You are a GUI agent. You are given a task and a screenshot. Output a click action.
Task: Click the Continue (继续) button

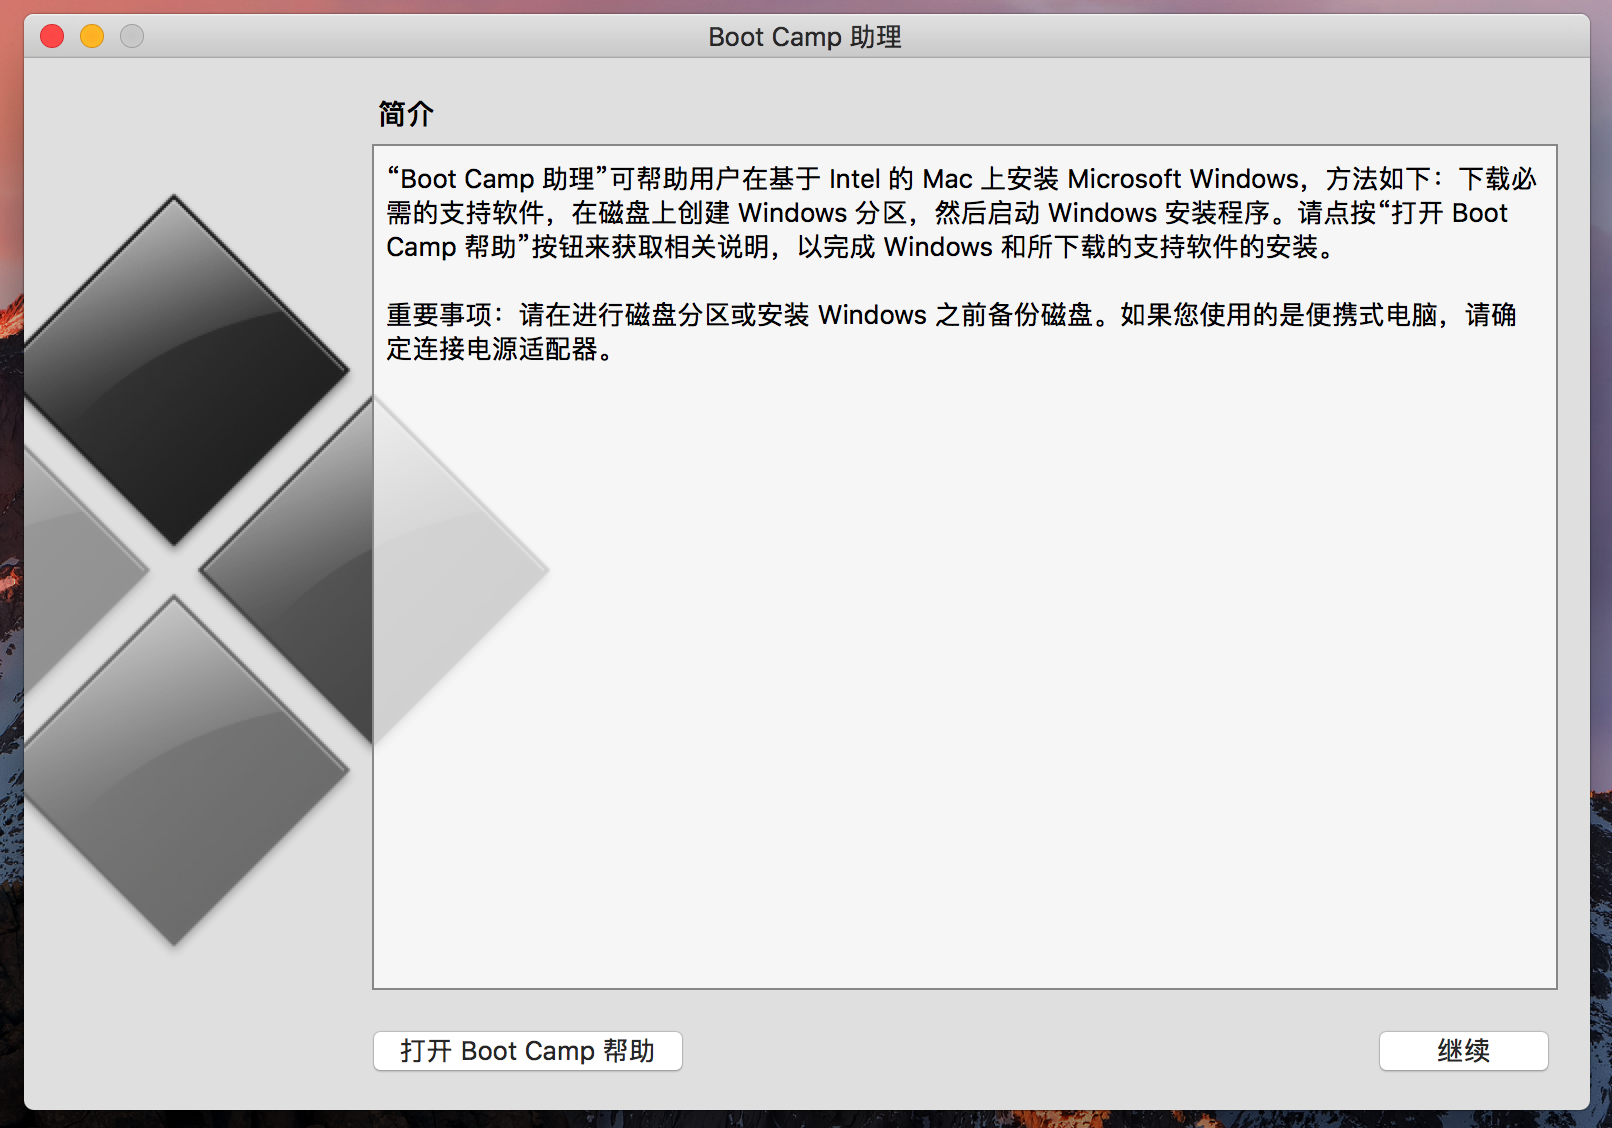coord(1463,1051)
